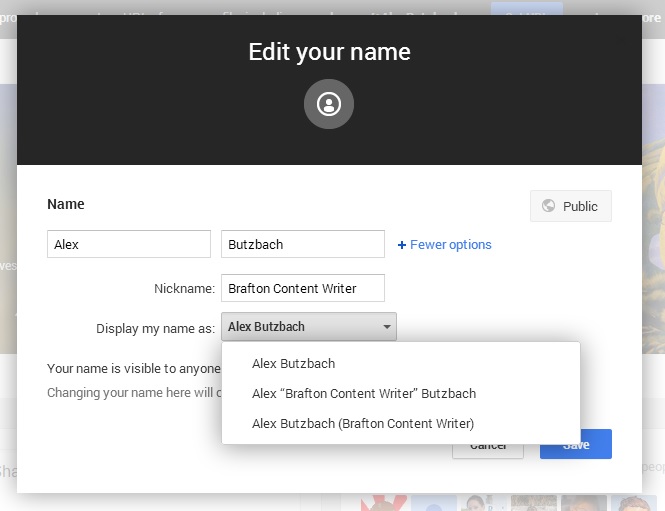Click the globe icon on the Public button
Viewport: 665px width, 511px height.
(548, 206)
